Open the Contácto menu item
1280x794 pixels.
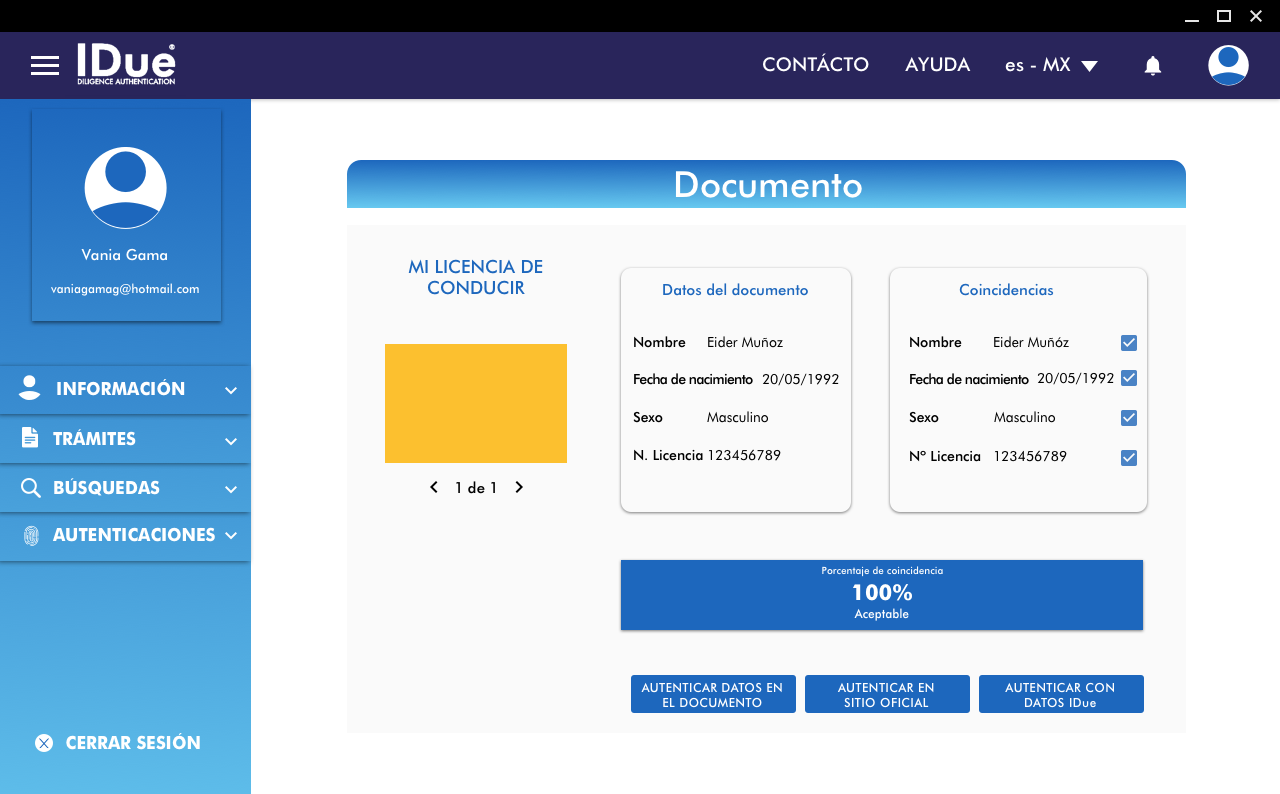(x=815, y=65)
